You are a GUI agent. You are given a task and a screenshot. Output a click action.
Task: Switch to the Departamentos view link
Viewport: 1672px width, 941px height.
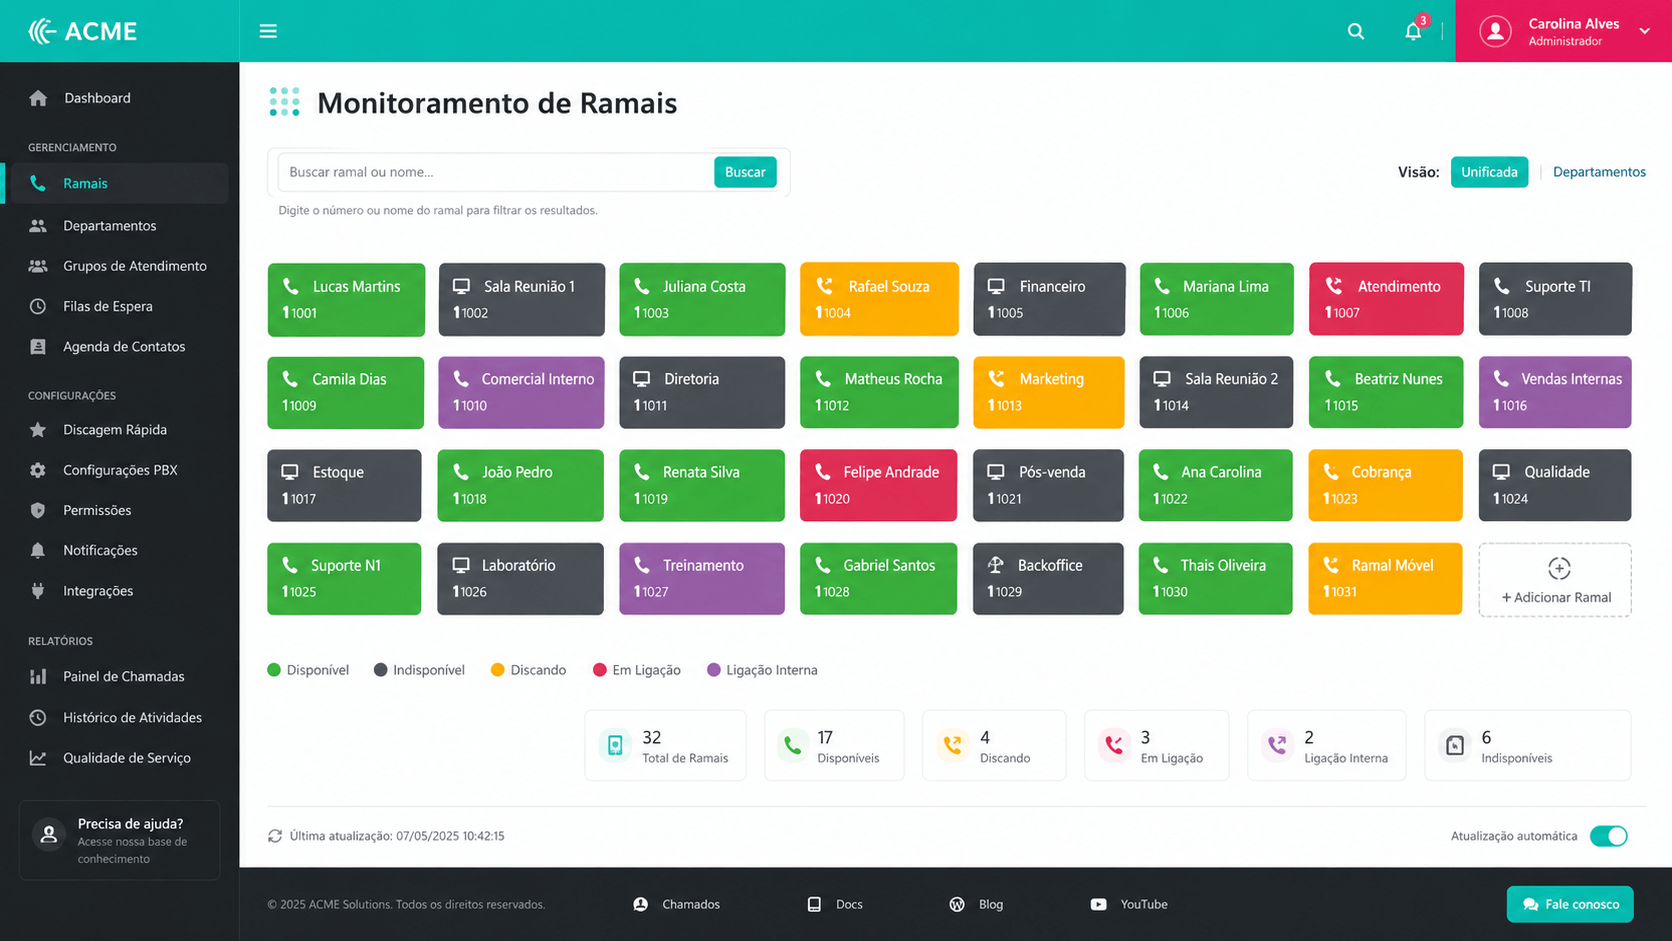point(1599,172)
